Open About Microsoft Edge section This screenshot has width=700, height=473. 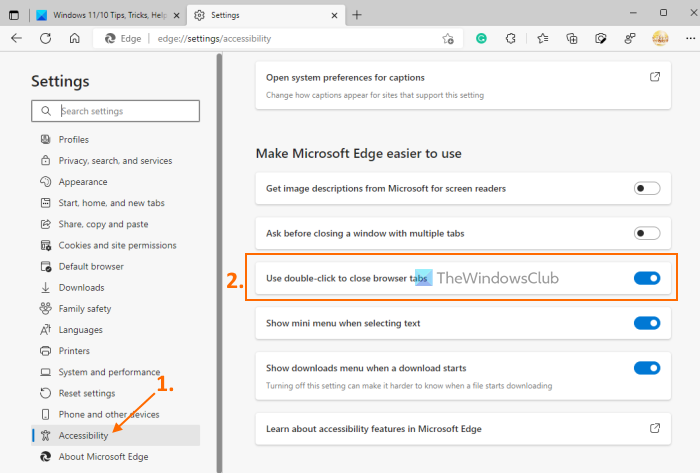tap(115, 456)
